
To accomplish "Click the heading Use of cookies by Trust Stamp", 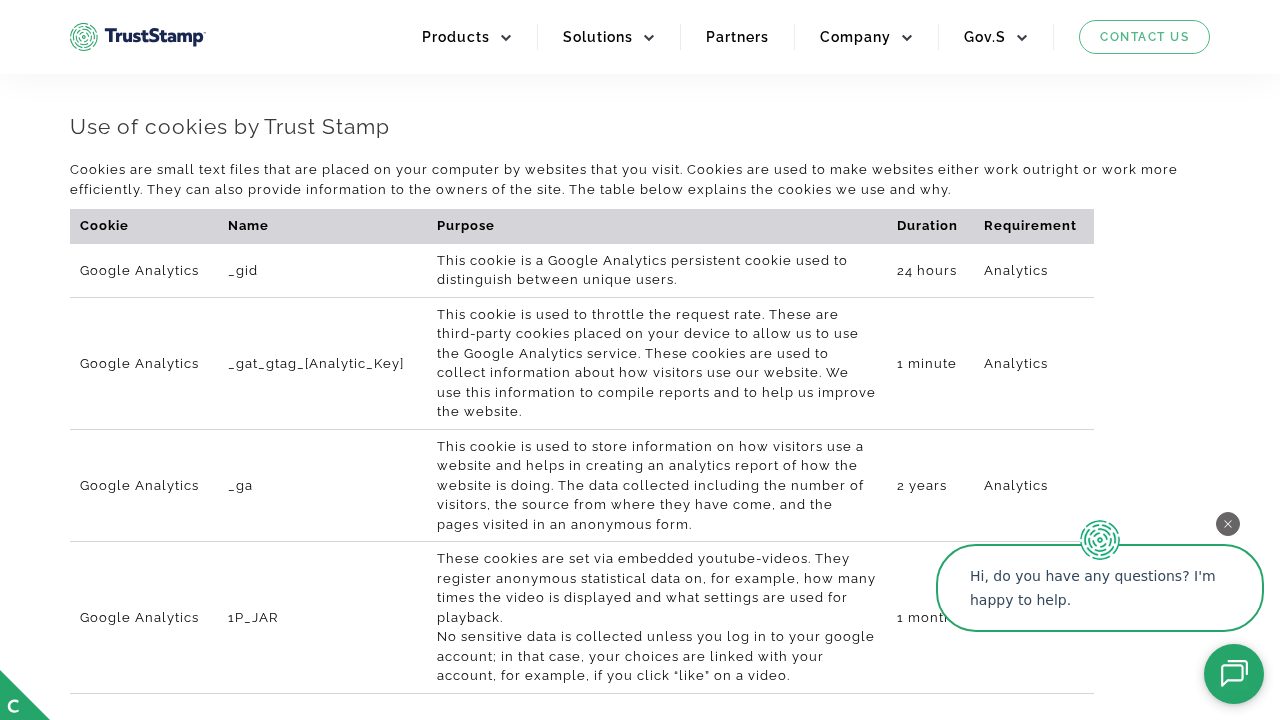I will coord(229,127).
